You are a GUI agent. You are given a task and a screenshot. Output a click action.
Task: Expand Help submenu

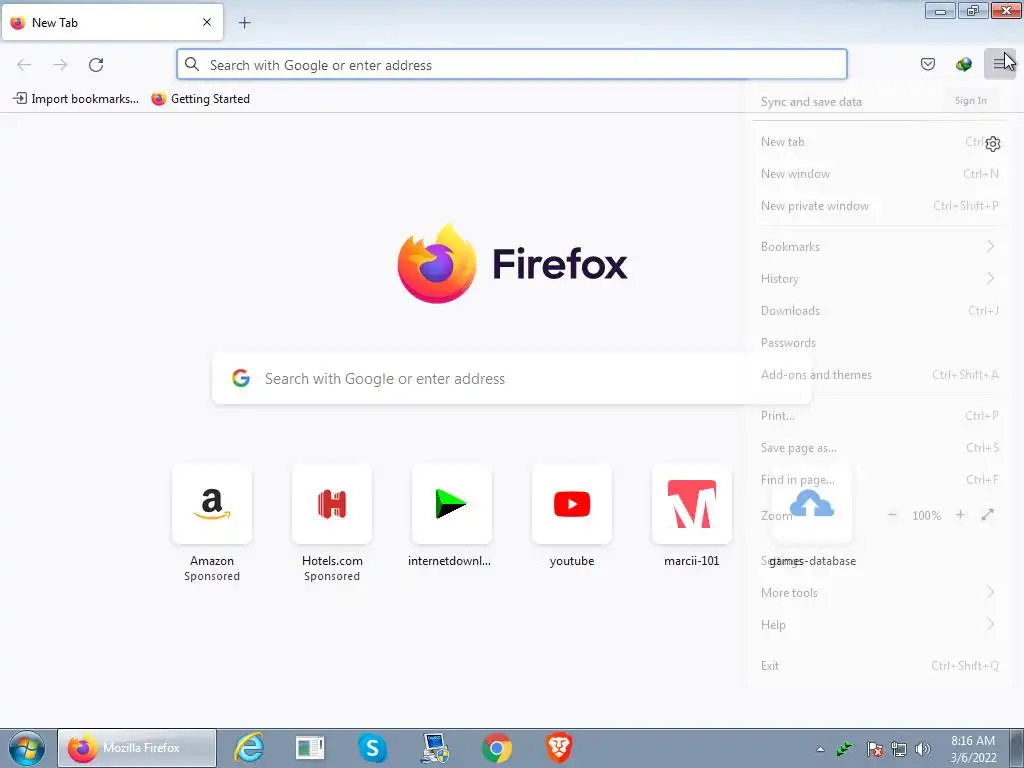coord(879,625)
